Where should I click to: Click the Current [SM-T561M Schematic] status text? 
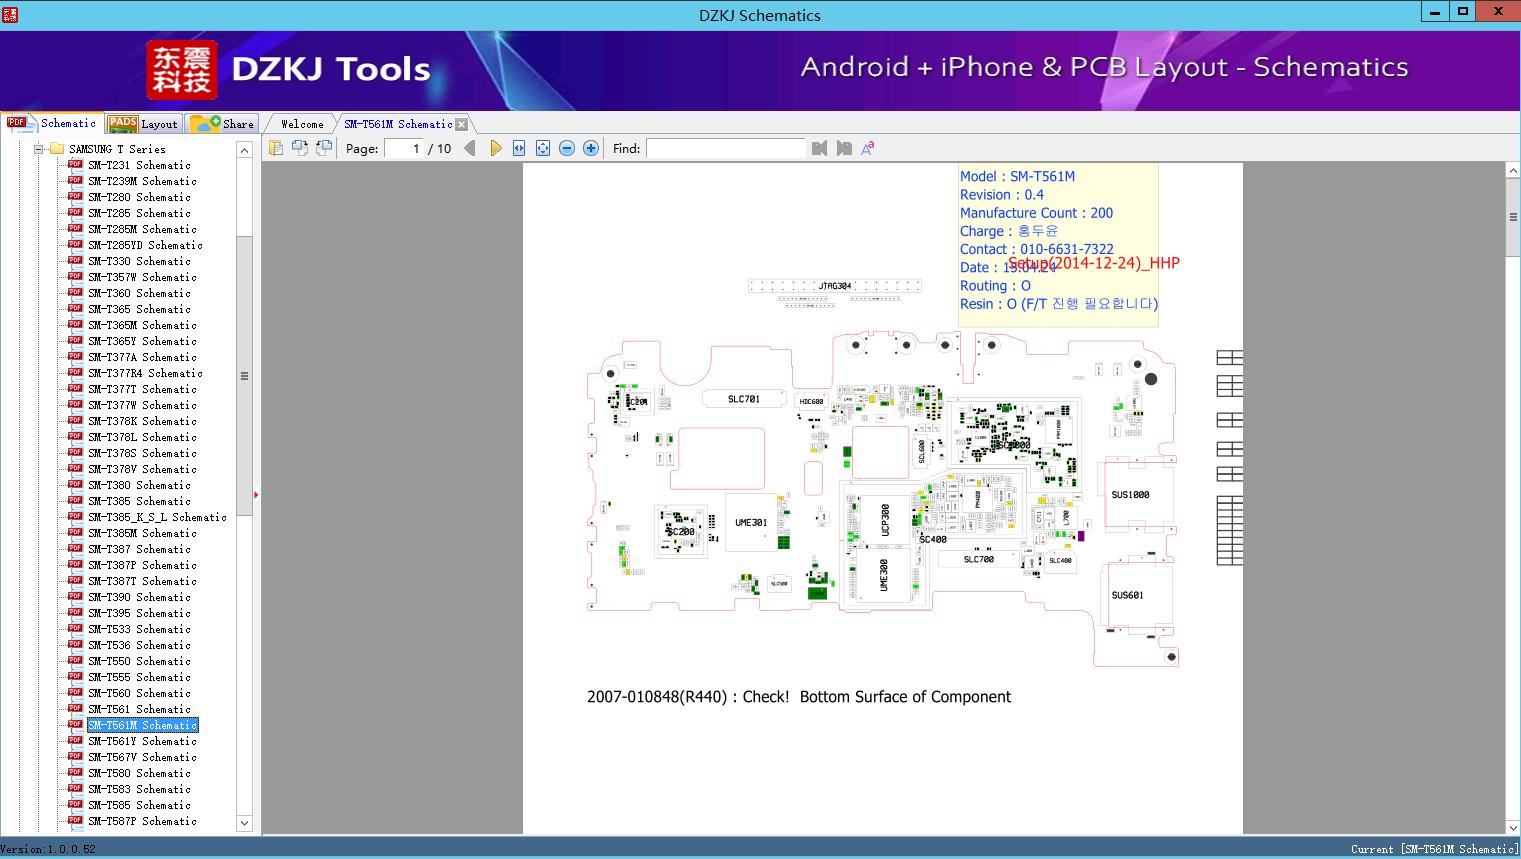1434,849
